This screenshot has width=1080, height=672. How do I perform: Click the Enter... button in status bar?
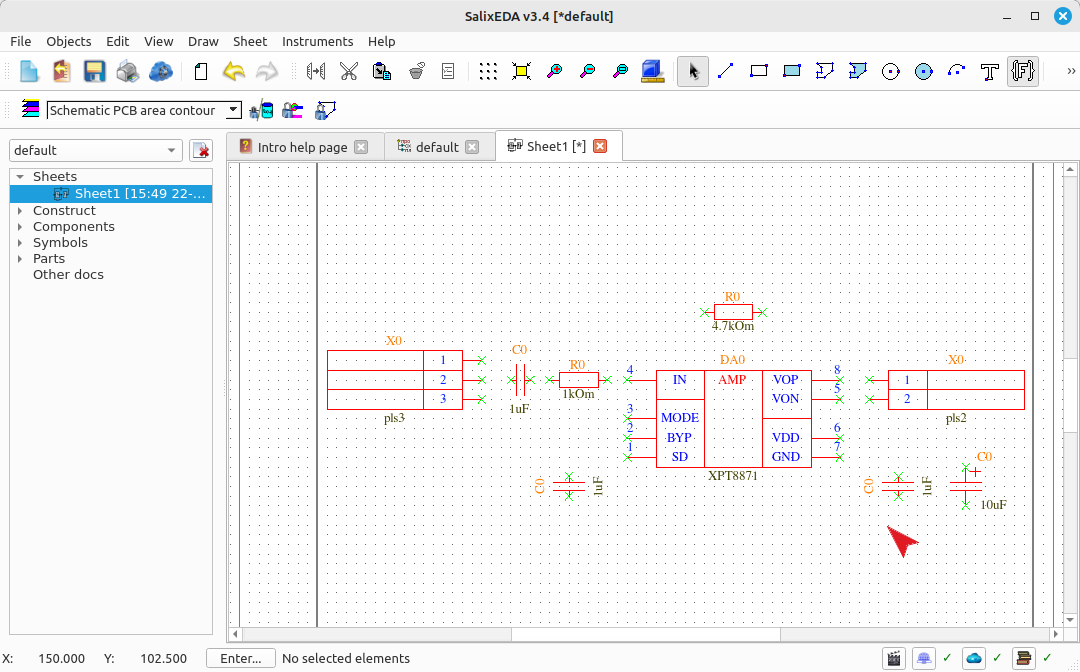(x=240, y=658)
